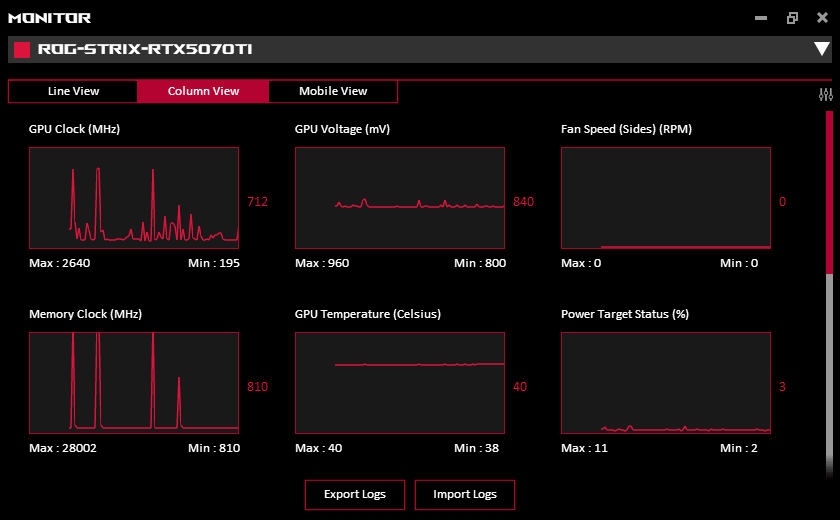Viewport: 840px width, 520px height.
Task: Click the Memory Clock (MHz) graph
Action: point(134,383)
